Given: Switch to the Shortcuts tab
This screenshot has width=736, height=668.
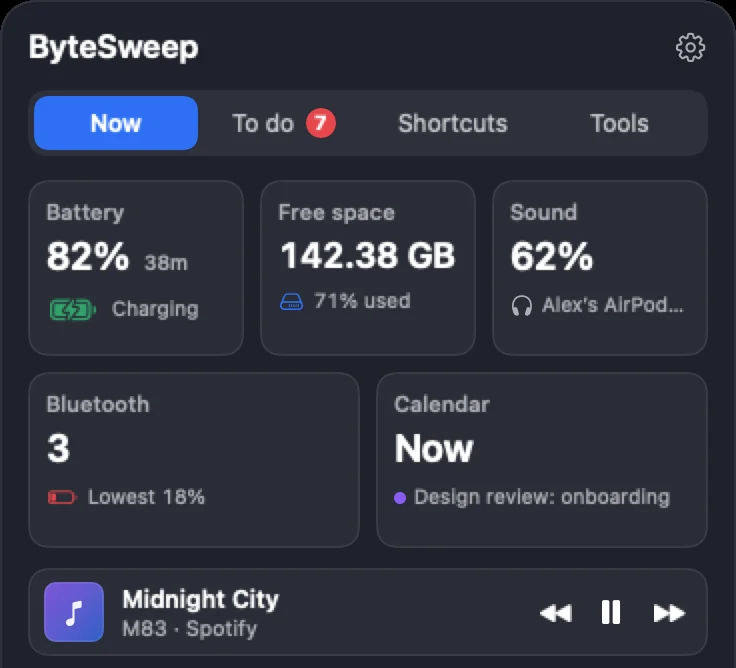Looking at the screenshot, I should click(x=452, y=123).
